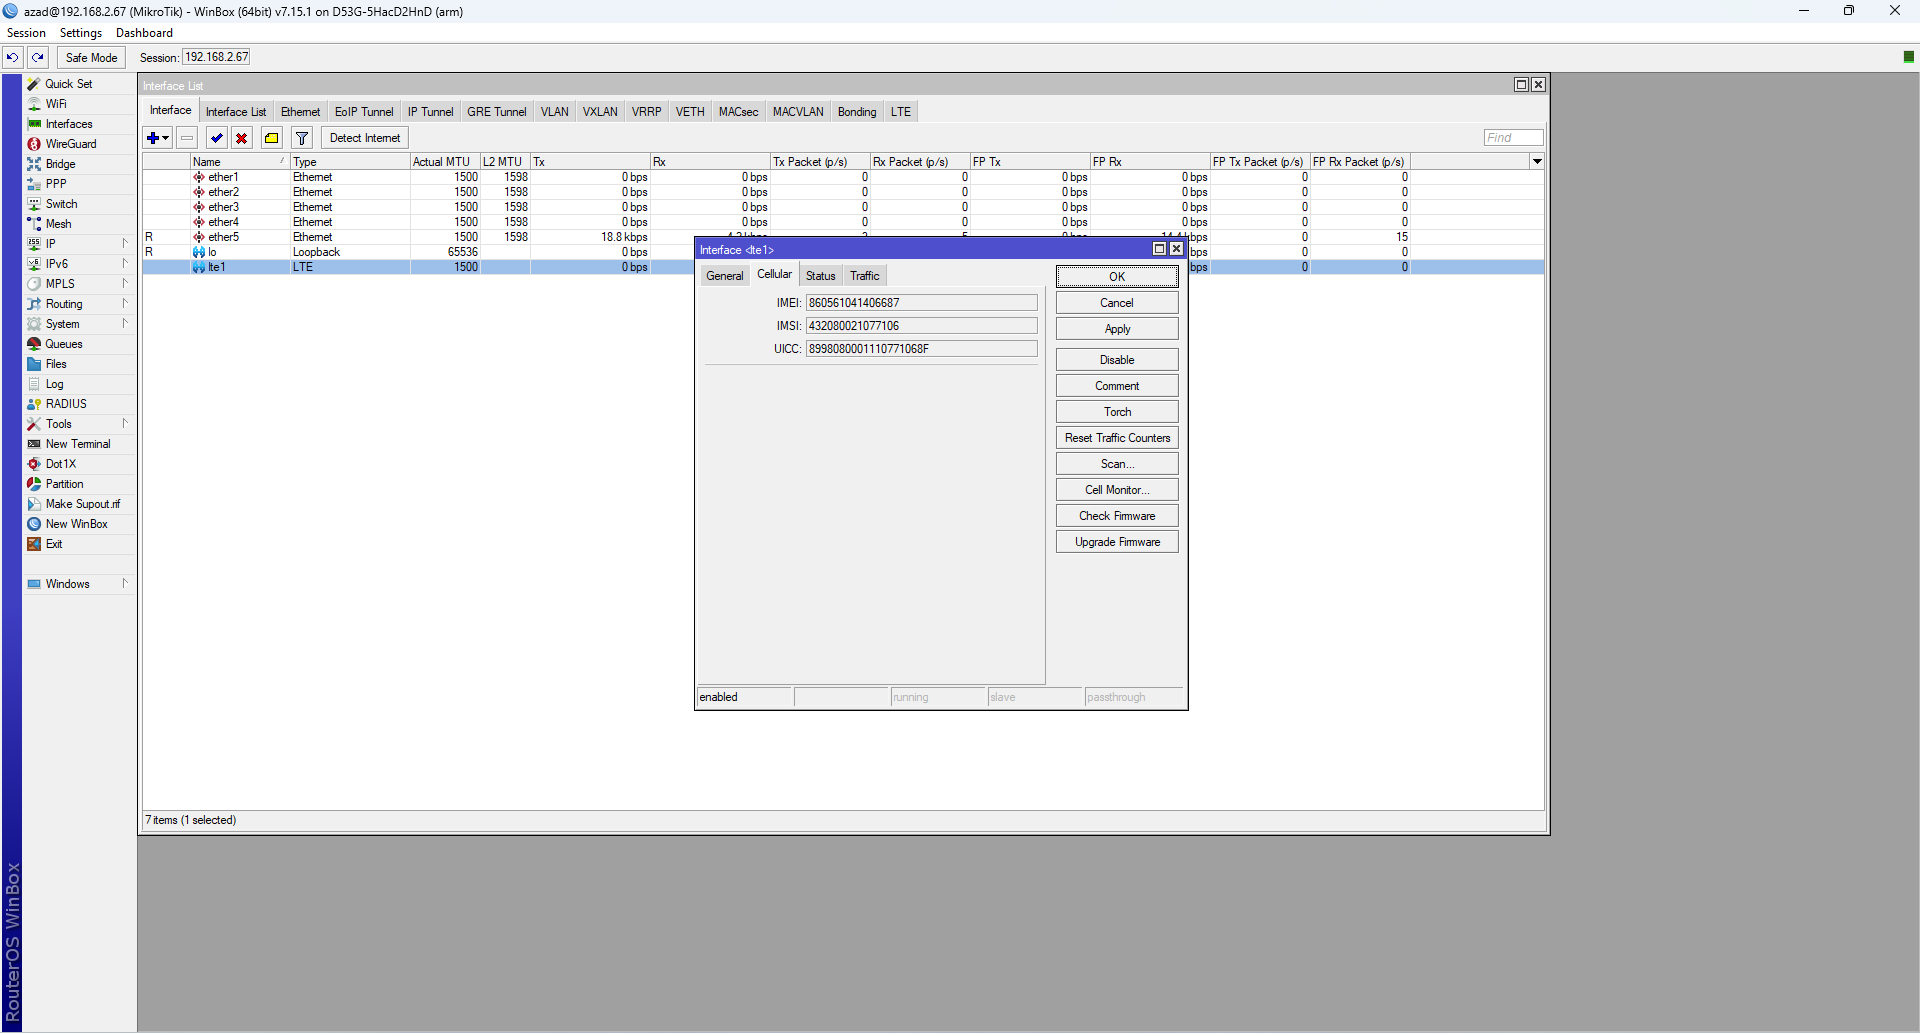Screen dimensions: 1920x1033
Task: Switch to the VLAN tab
Action: [554, 112]
